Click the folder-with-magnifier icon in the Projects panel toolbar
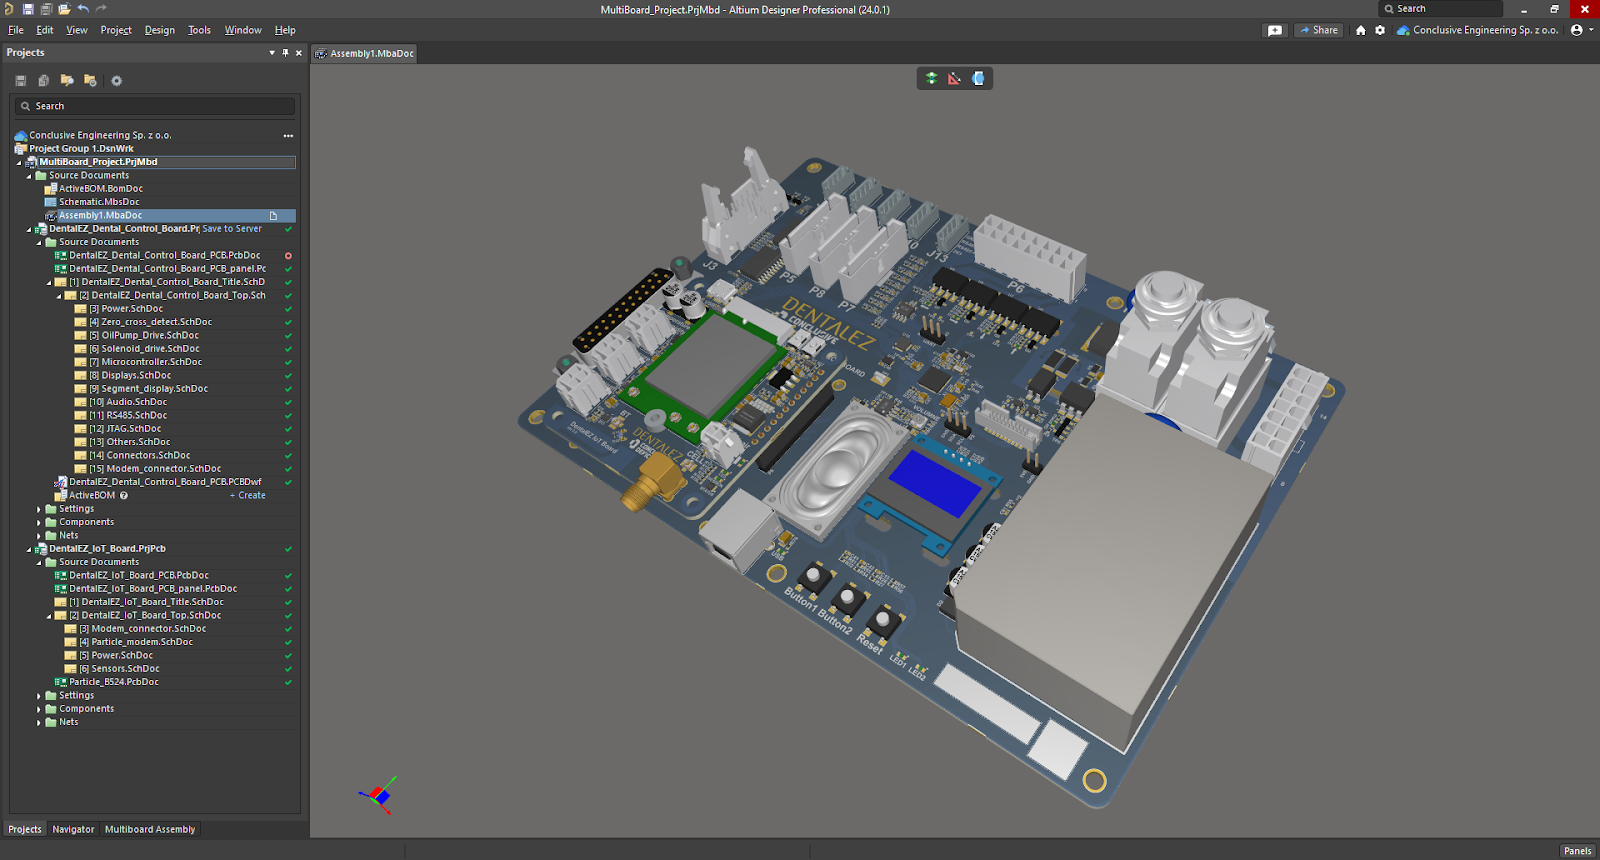Image resolution: width=1600 pixels, height=860 pixels. point(67,81)
